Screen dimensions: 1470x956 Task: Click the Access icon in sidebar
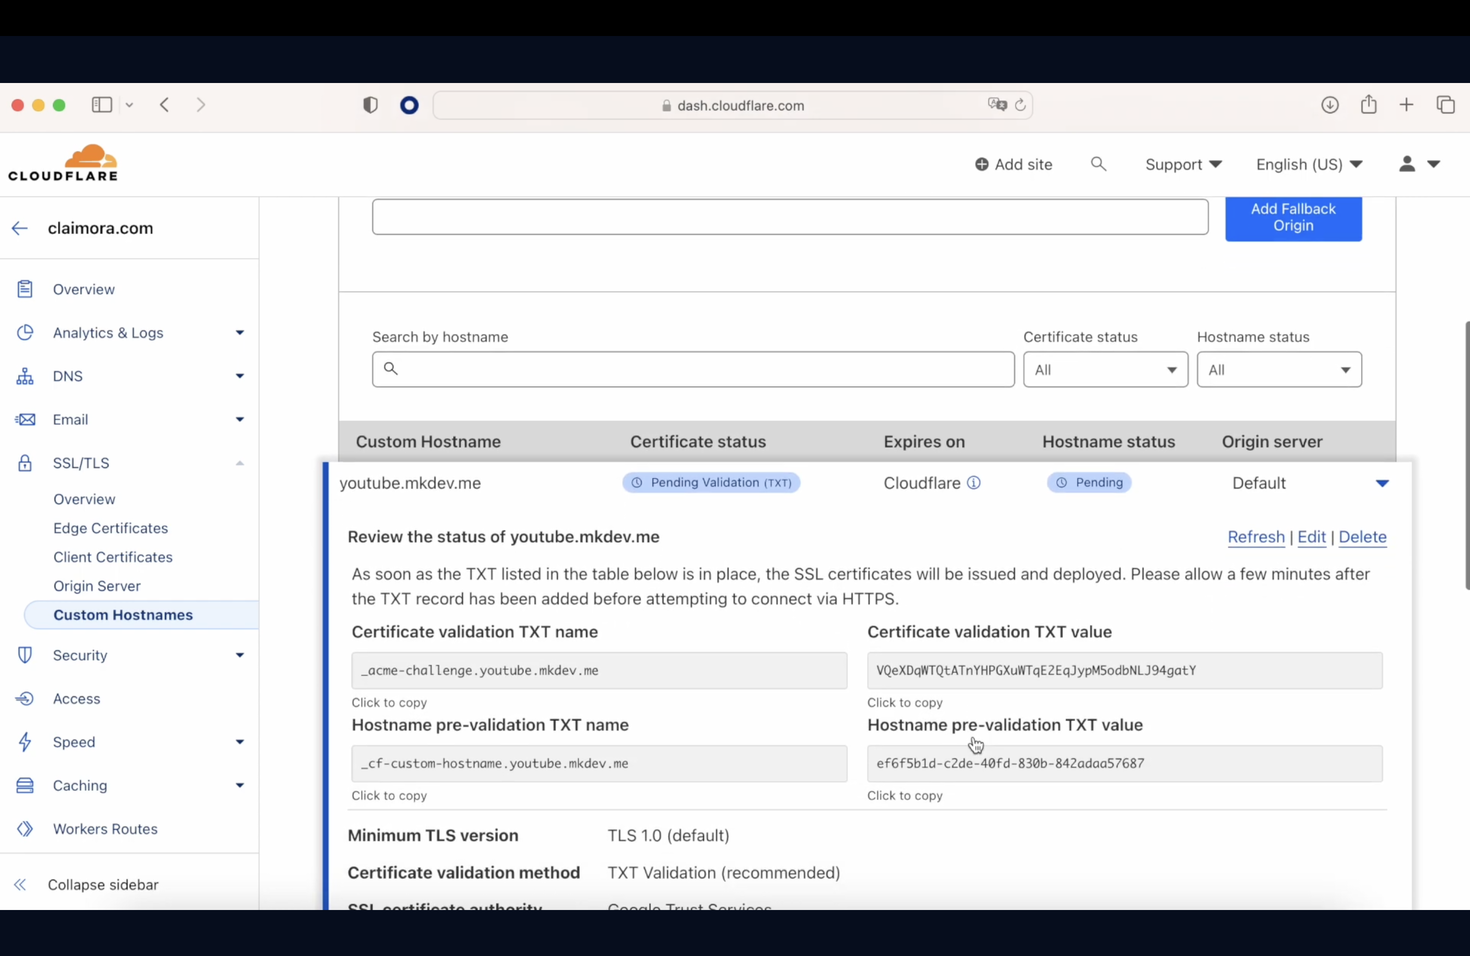click(25, 698)
